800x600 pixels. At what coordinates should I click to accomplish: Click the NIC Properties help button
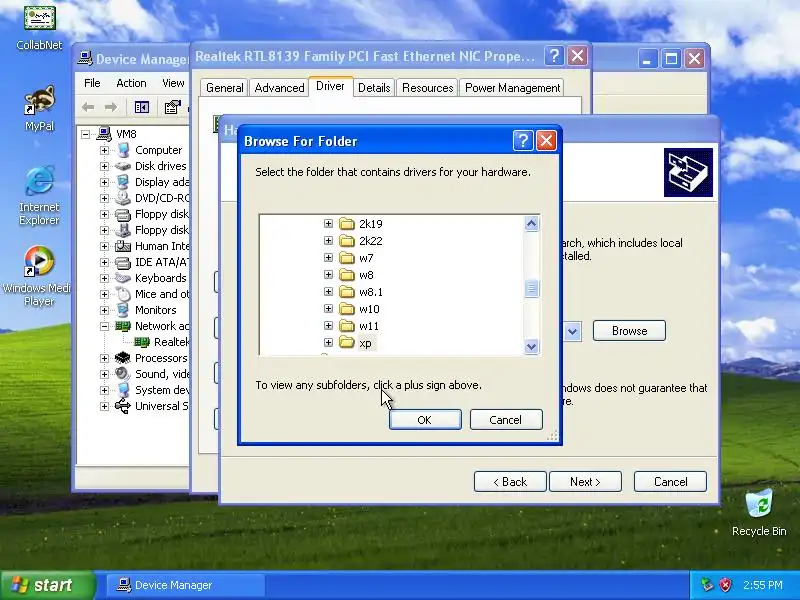554,56
